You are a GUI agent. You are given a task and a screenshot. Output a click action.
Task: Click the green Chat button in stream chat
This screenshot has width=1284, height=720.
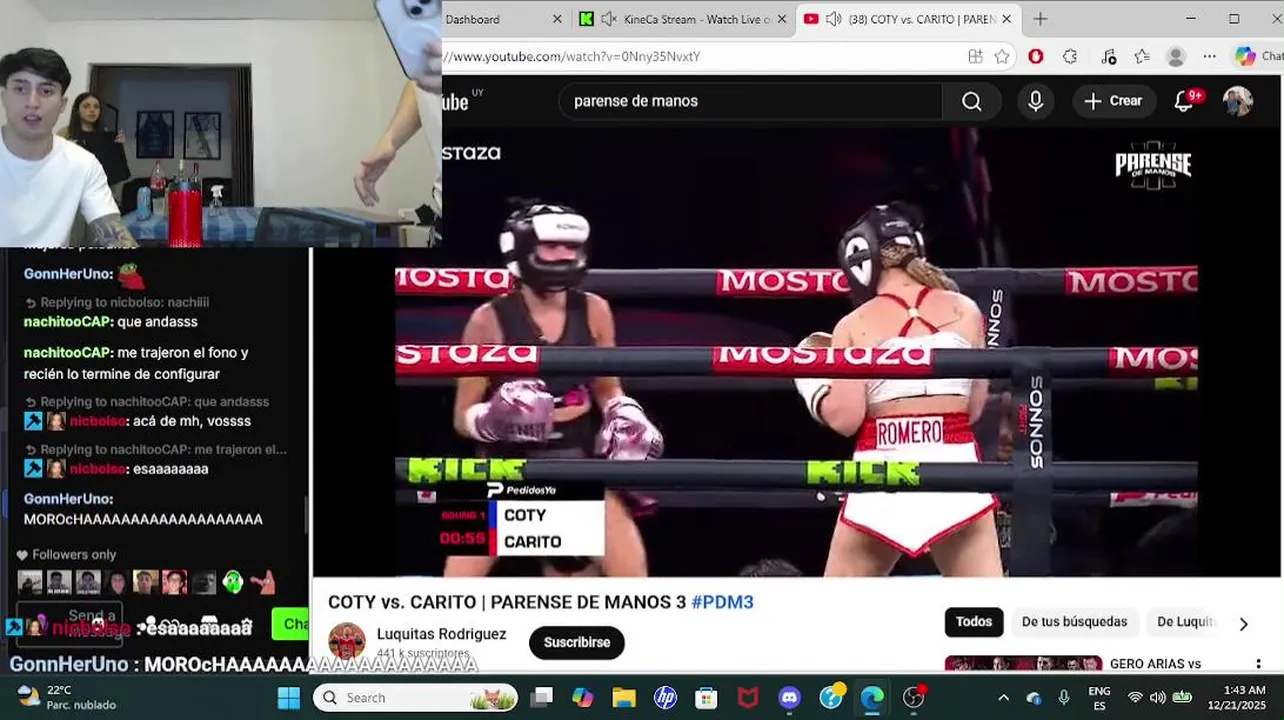point(291,624)
